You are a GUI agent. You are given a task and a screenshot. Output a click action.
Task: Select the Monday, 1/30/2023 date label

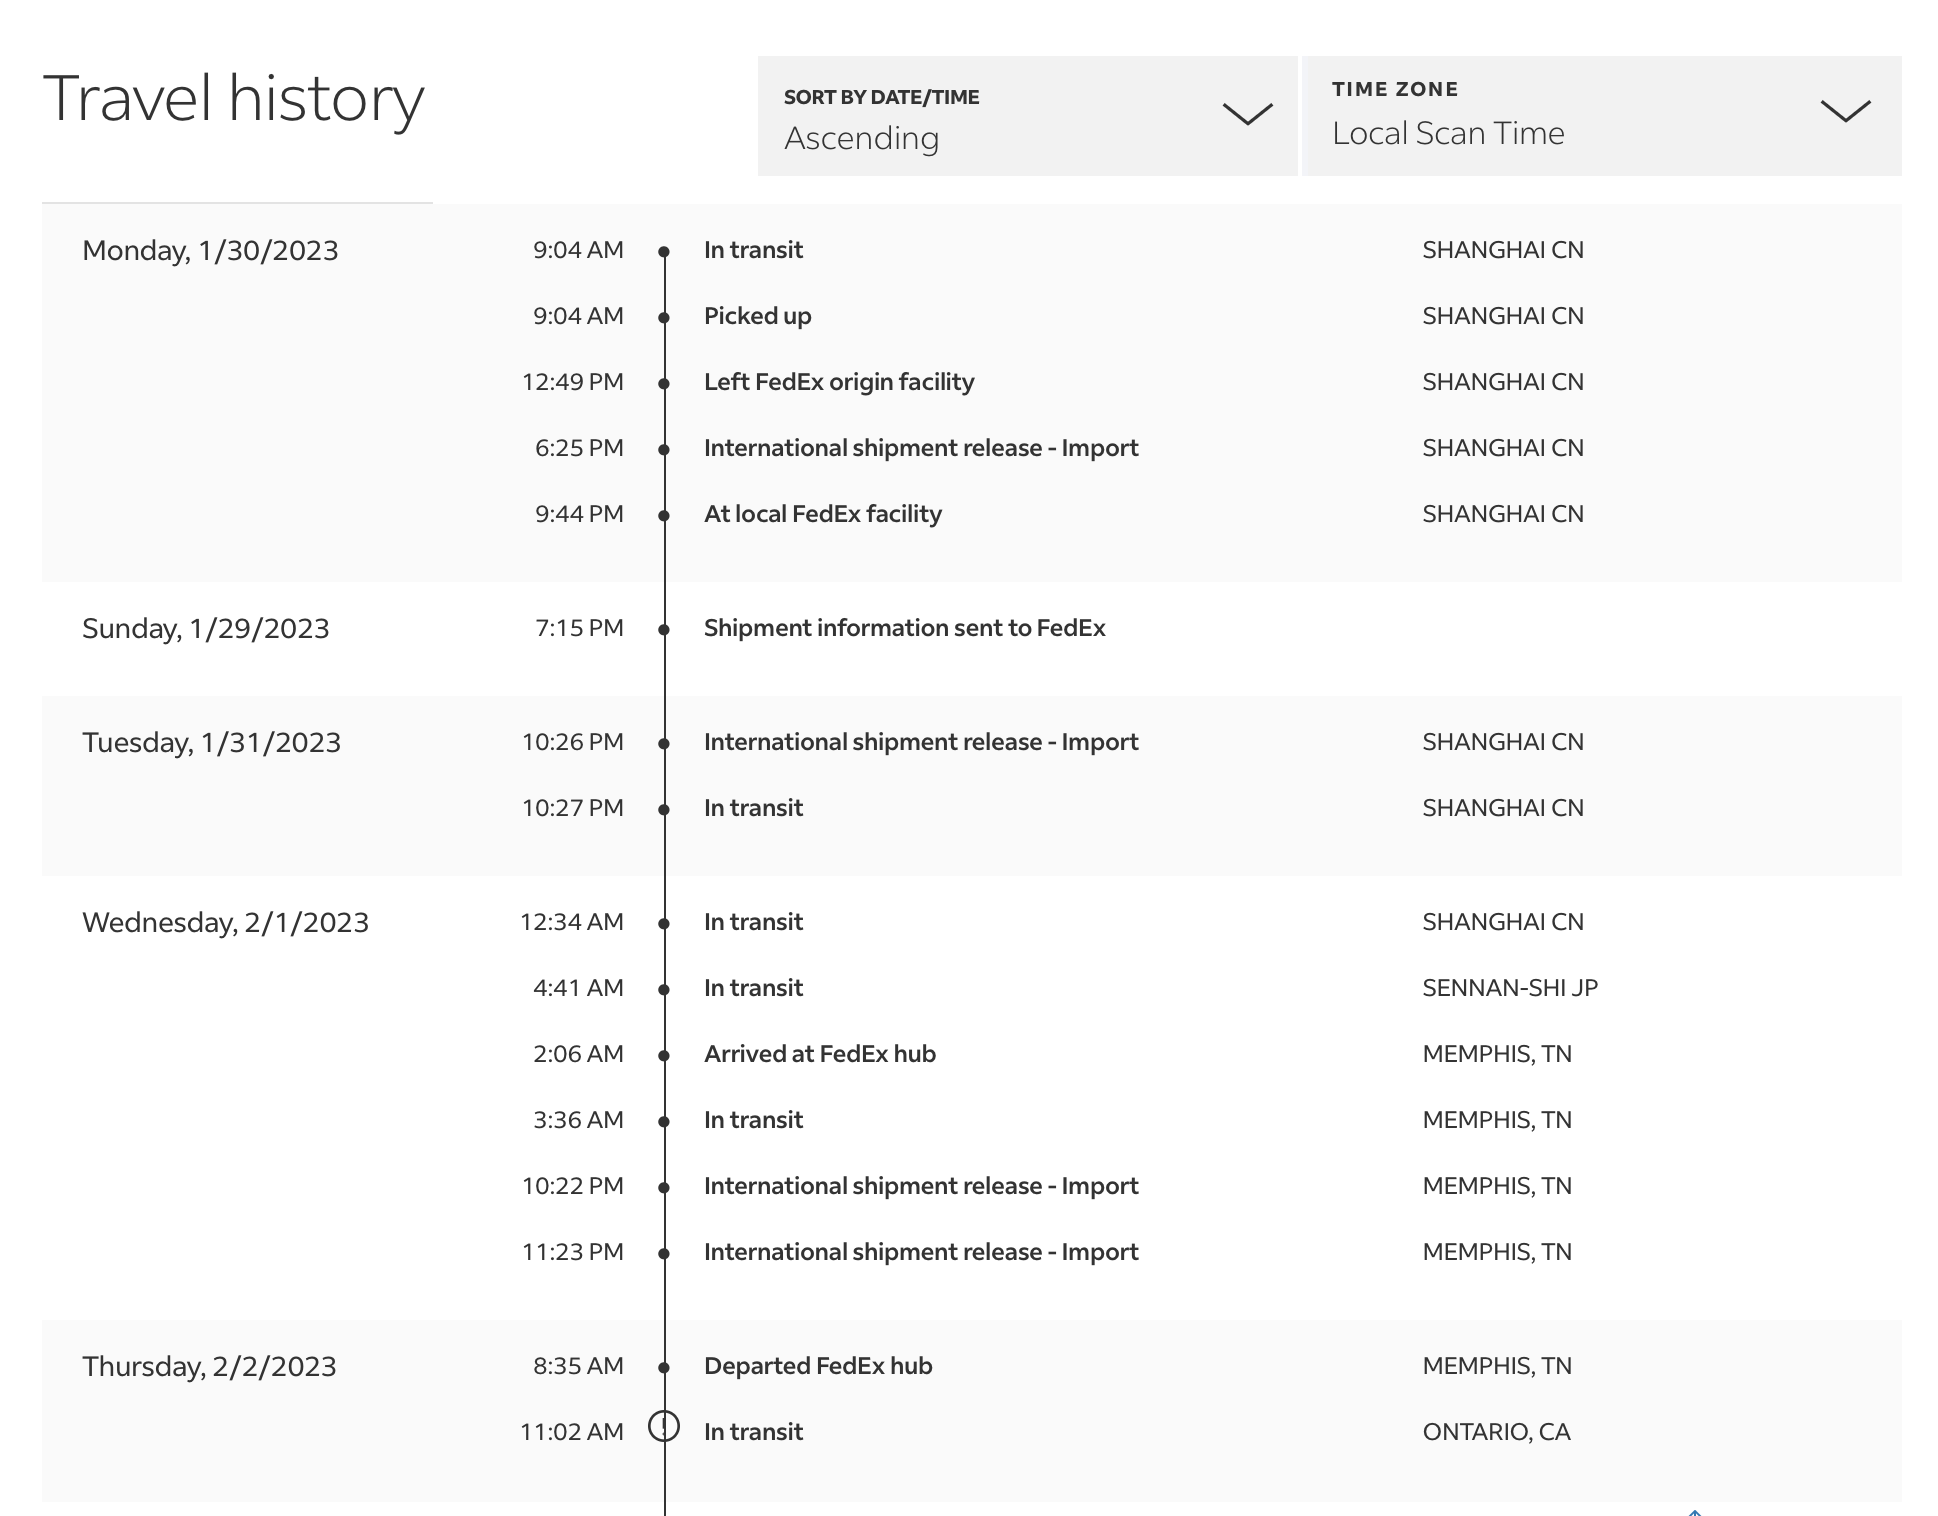click(210, 250)
